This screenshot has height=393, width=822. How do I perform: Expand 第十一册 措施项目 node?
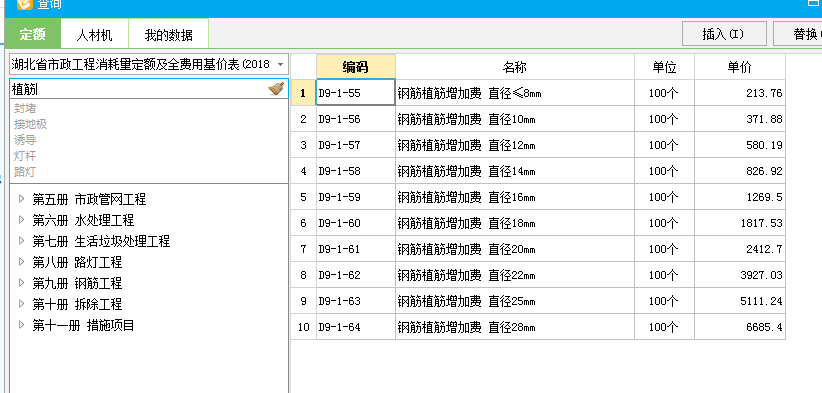point(21,324)
